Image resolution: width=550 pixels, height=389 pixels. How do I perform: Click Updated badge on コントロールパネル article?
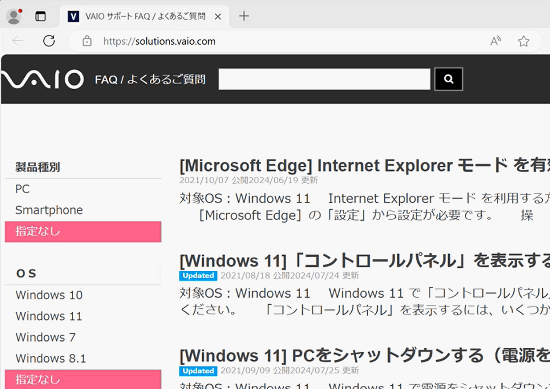pyautogui.click(x=198, y=276)
